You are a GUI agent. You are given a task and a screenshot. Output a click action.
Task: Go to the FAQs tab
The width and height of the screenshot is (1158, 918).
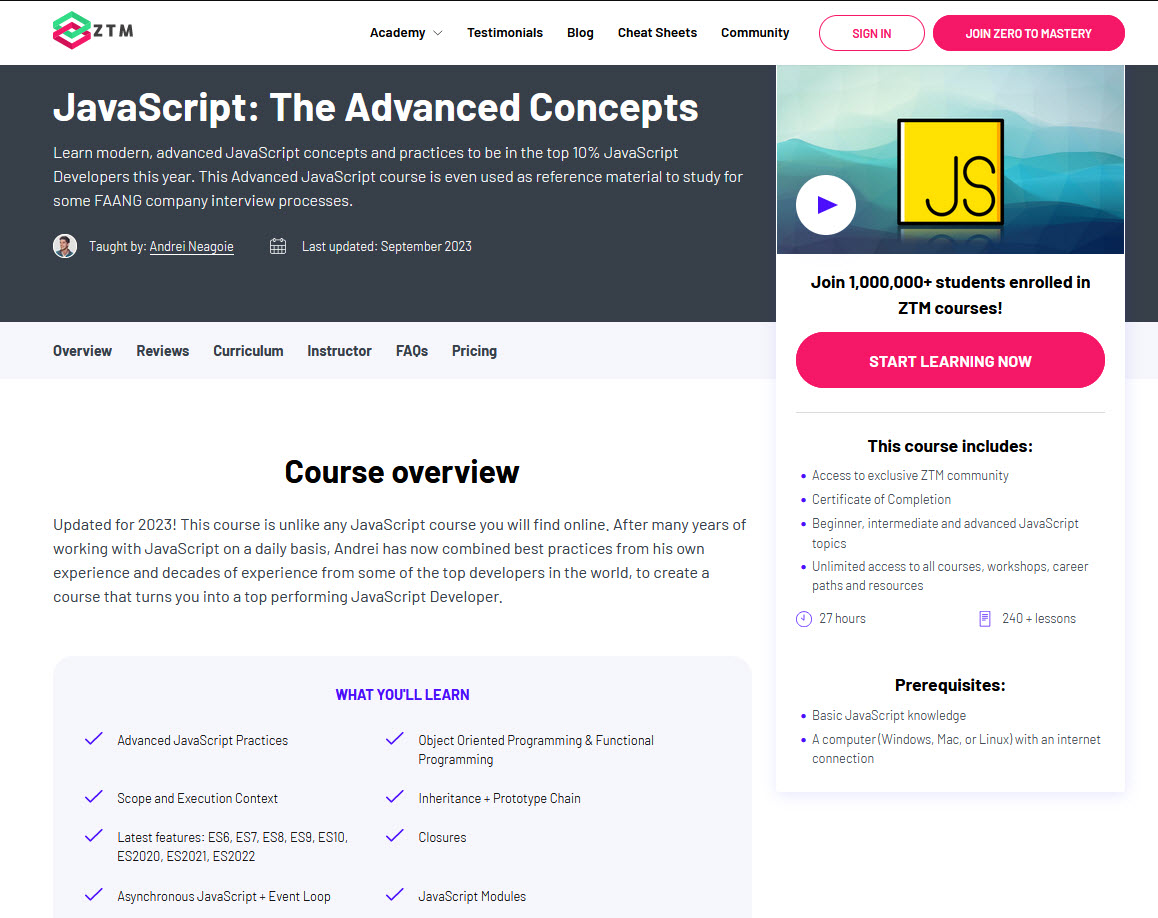(411, 351)
